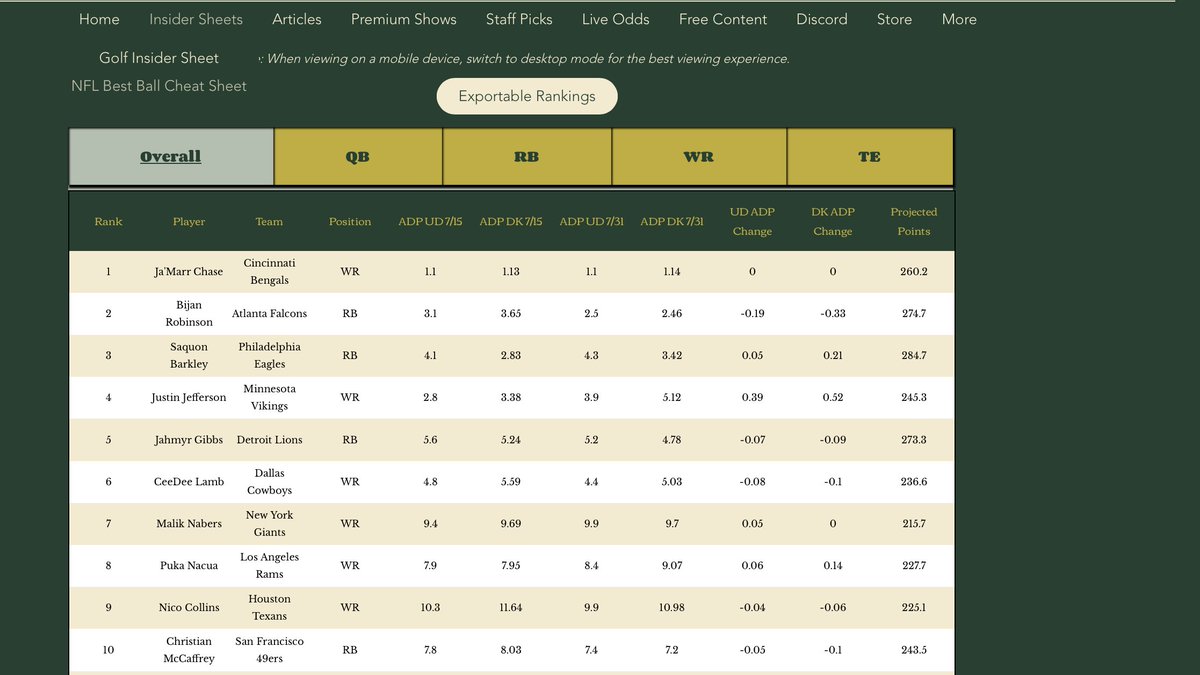Screen dimensions: 1200x675
Task: Open the Insider Sheets menu item
Action: pyautogui.click(x=195, y=18)
